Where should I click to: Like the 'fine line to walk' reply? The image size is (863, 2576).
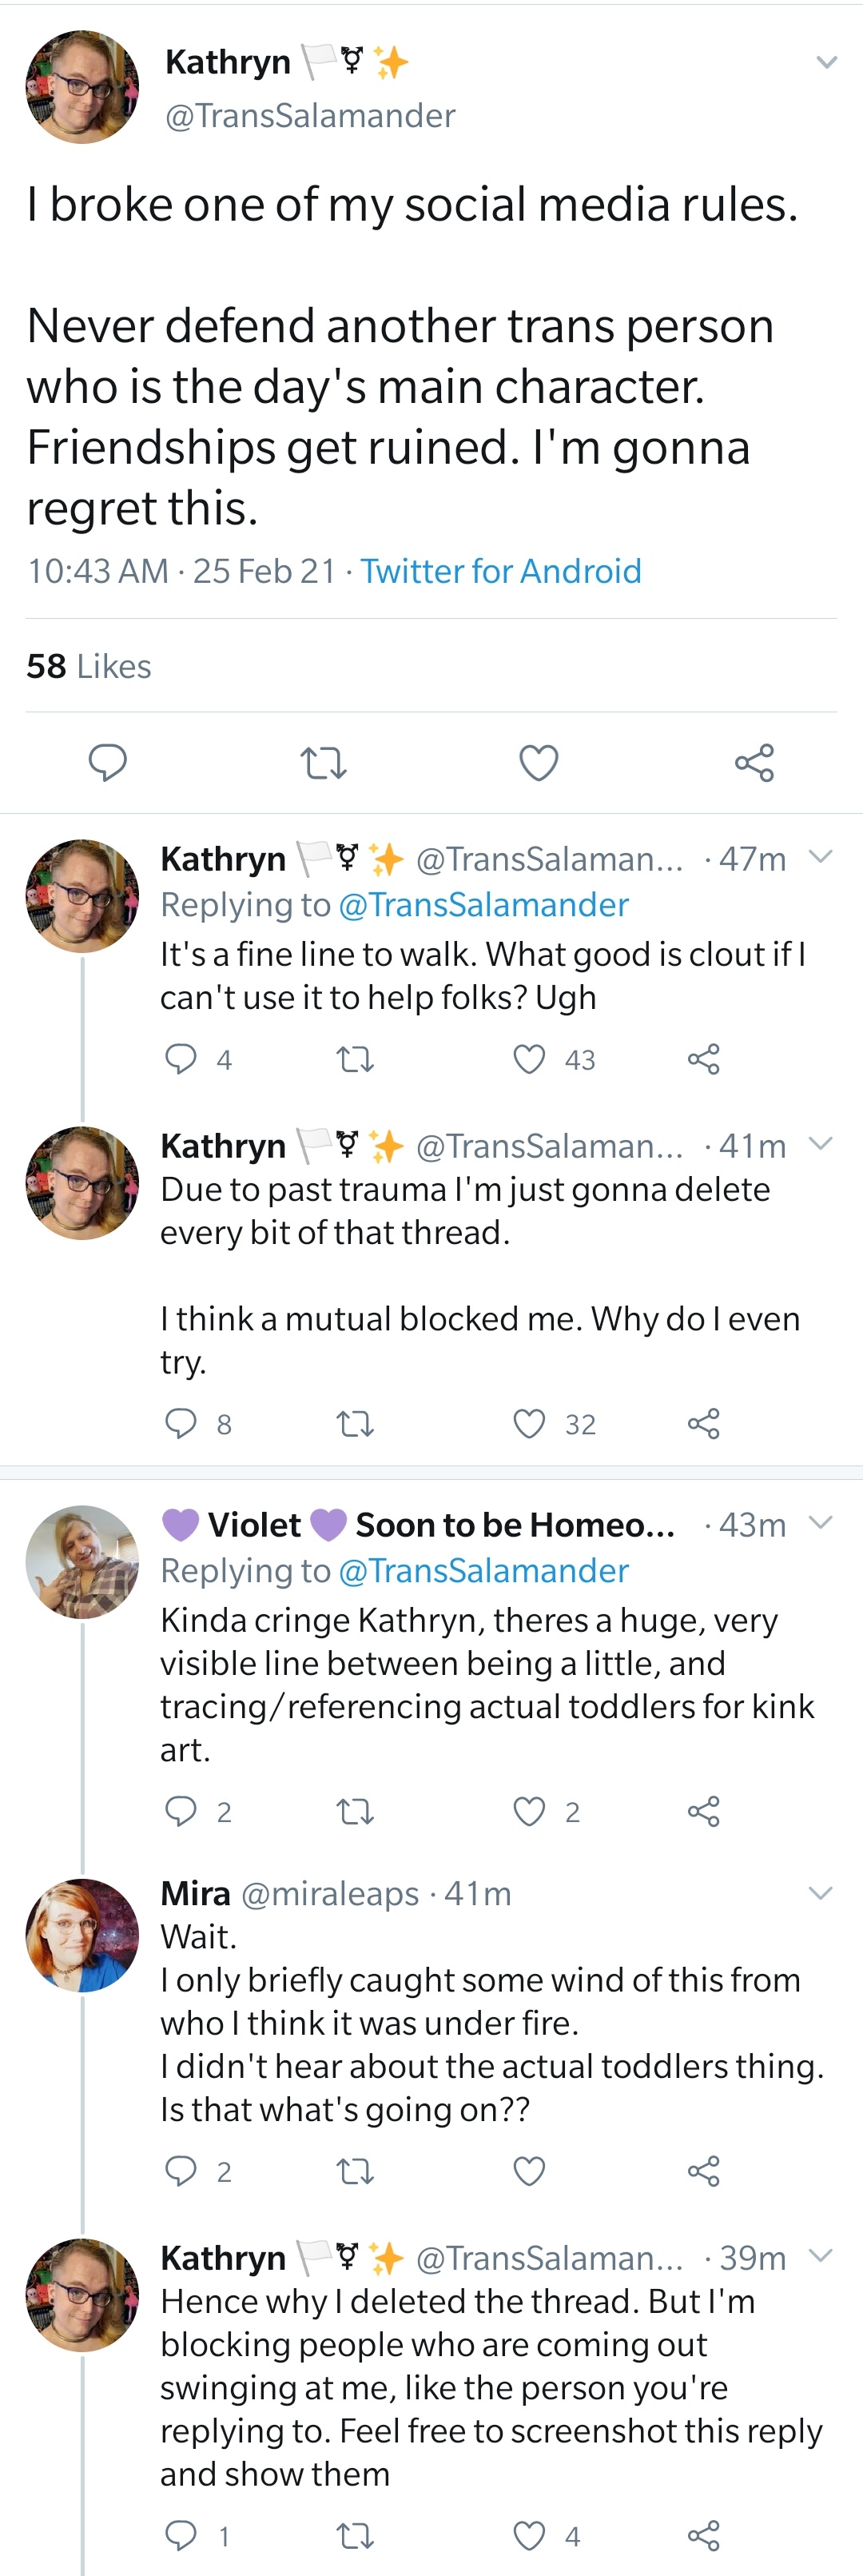point(529,1059)
